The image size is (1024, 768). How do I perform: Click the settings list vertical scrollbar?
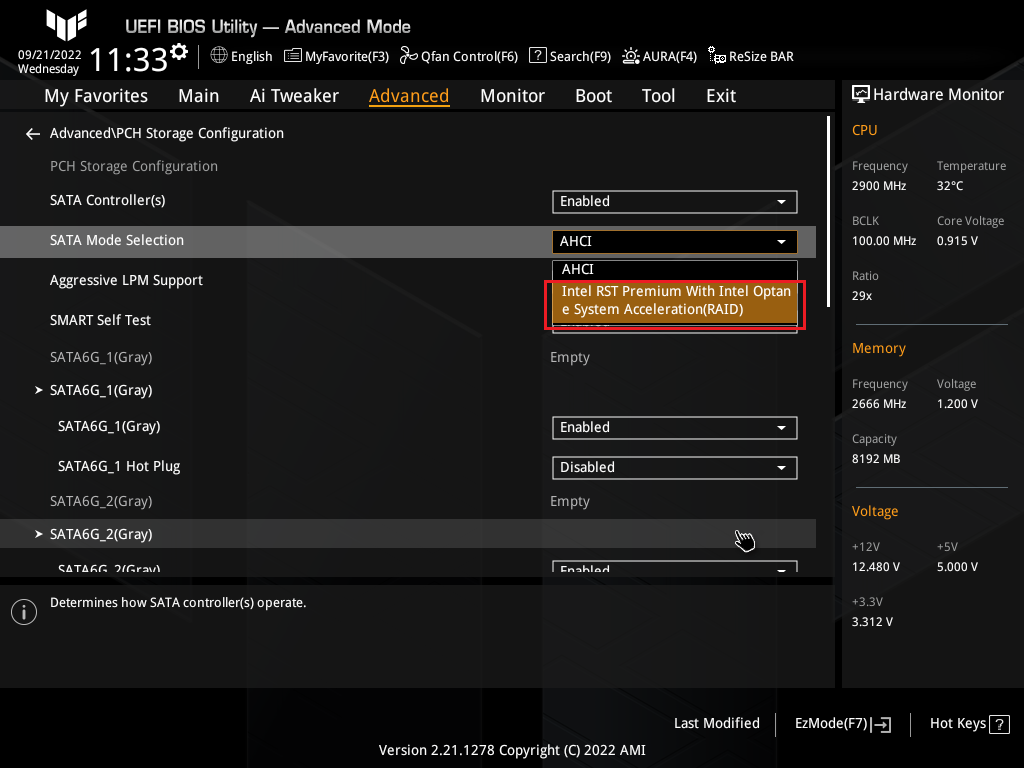coord(828,212)
